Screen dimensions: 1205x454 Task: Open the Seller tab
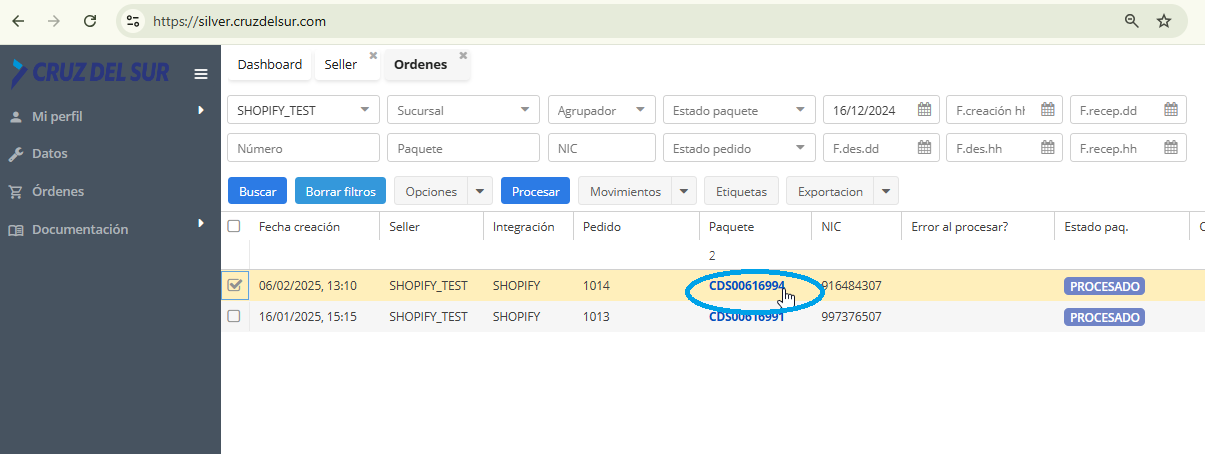point(341,65)
